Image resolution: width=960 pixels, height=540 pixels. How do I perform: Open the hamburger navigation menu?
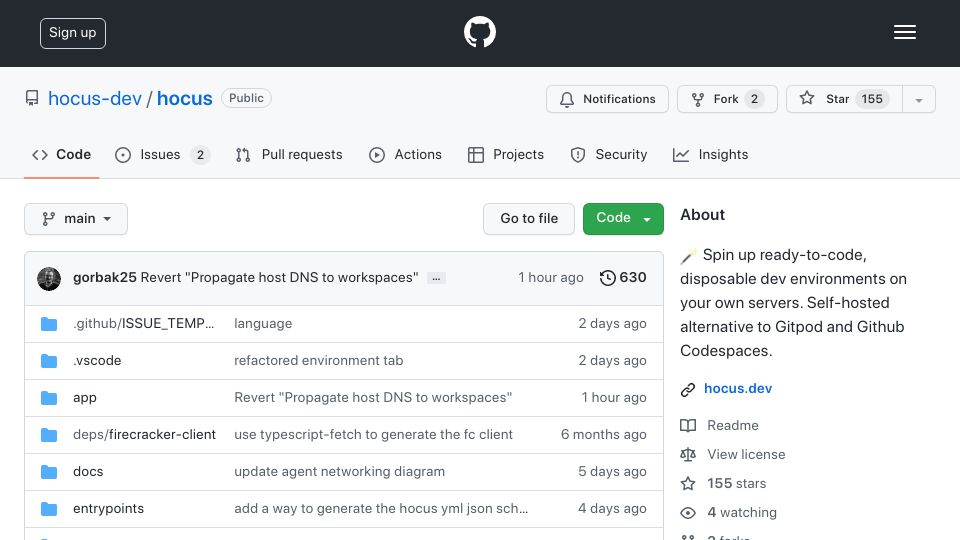click(x=904, y=32)
